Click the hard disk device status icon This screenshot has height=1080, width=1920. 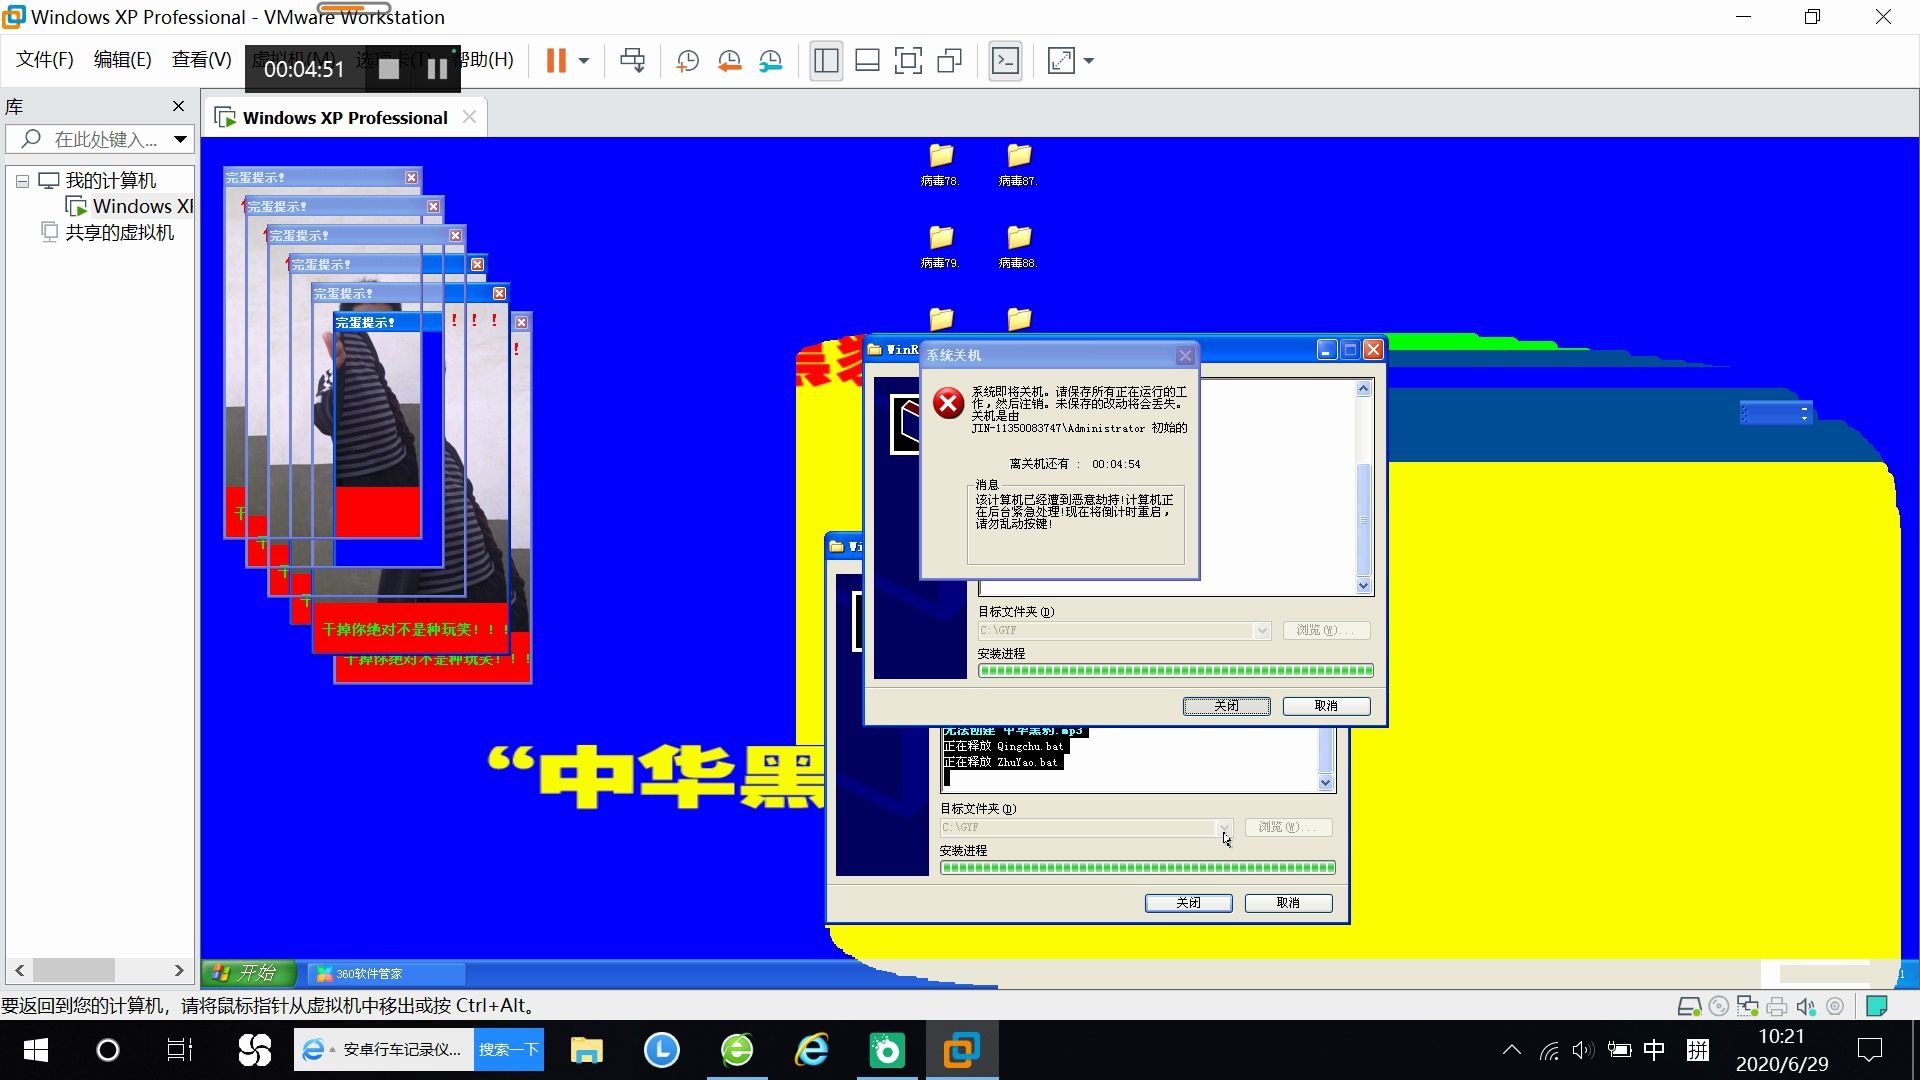[x=1689, y=1006]
